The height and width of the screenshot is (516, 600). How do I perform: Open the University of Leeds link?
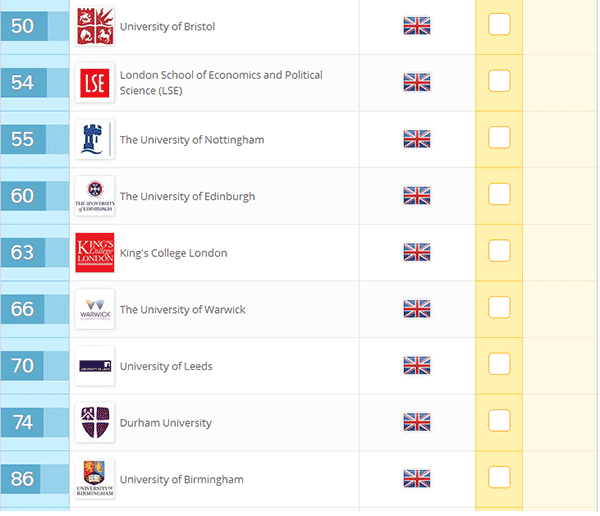point(166,366)
